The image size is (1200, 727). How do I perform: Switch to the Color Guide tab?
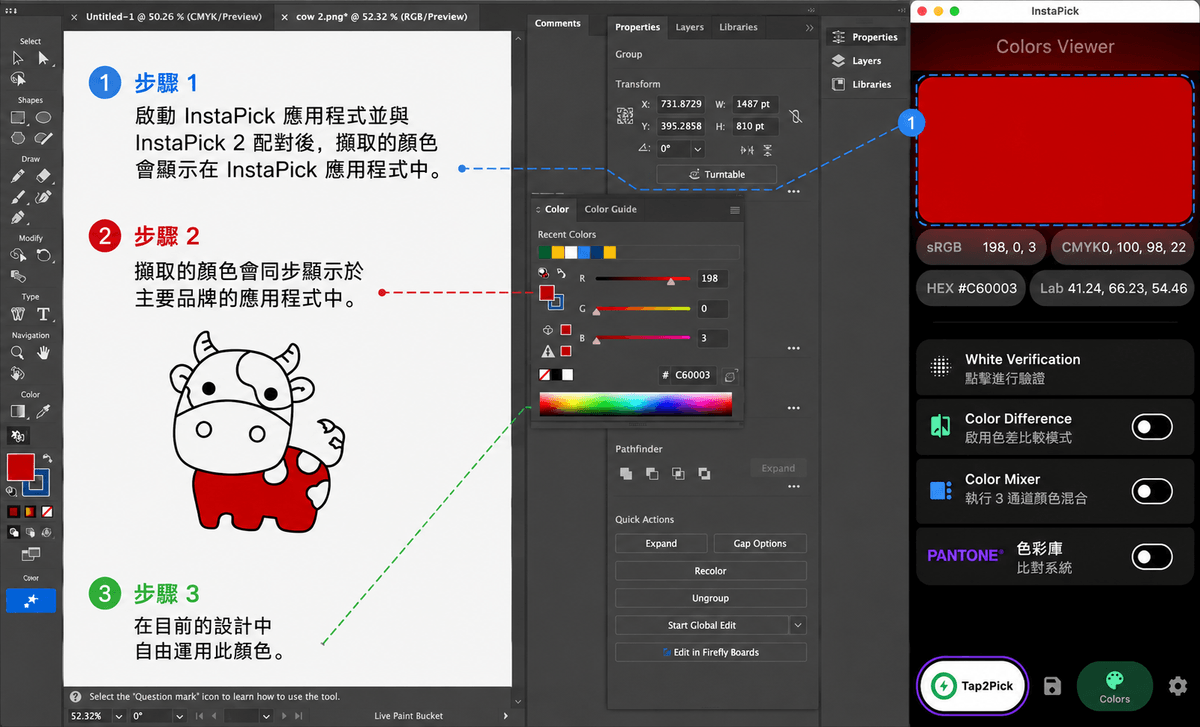(x=611, y=209)
